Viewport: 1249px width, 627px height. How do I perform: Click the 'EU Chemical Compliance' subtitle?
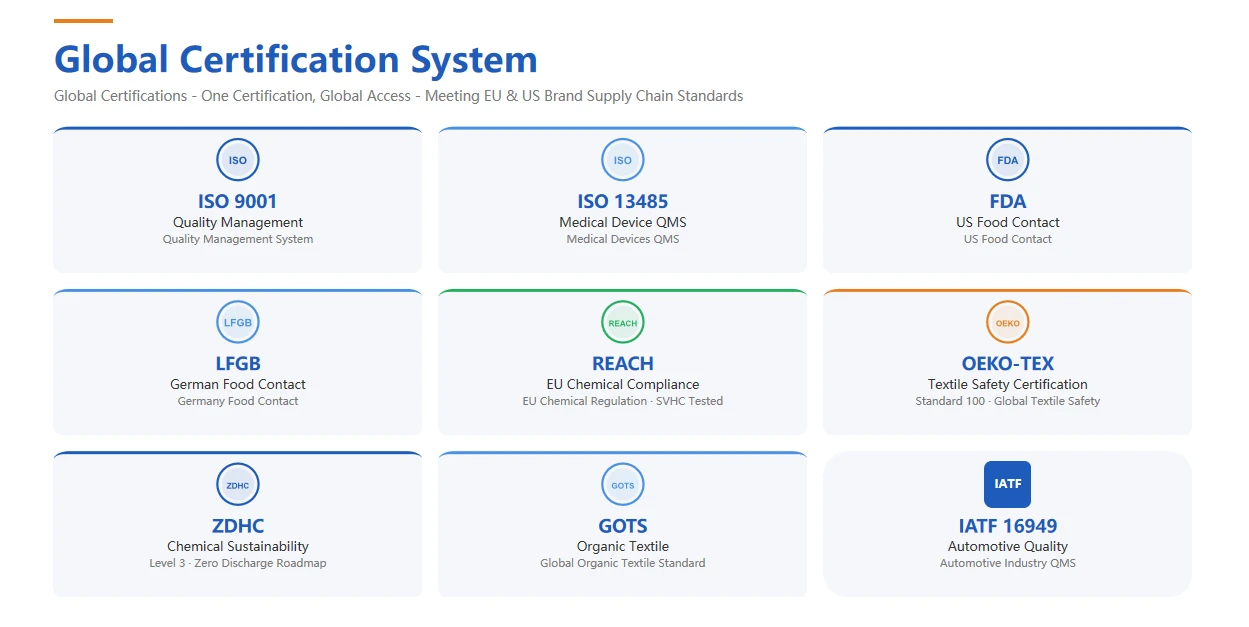[x=623, y=384]
